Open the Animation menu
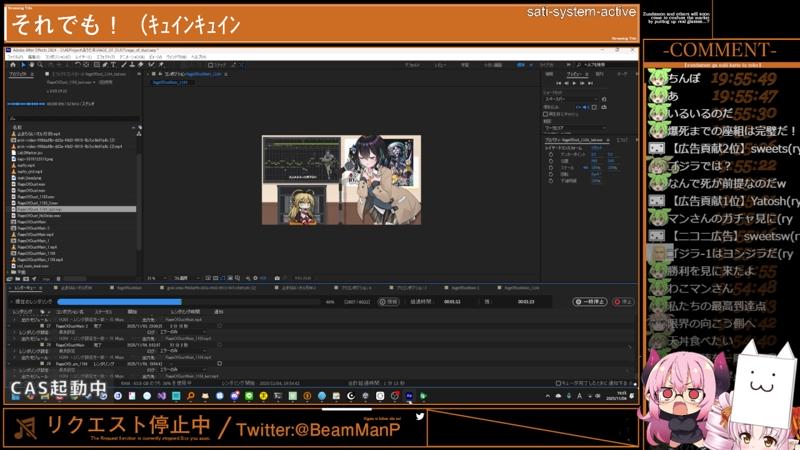The width and height of the screenshot is (800, 450). (132, 57)
